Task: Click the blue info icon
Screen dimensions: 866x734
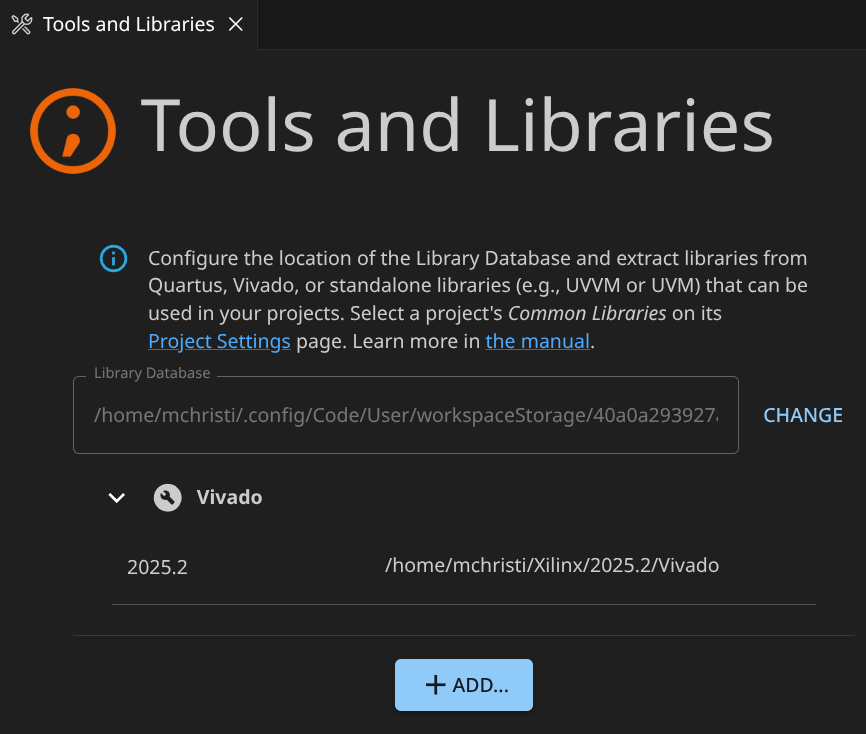Action: coord(113,258)
